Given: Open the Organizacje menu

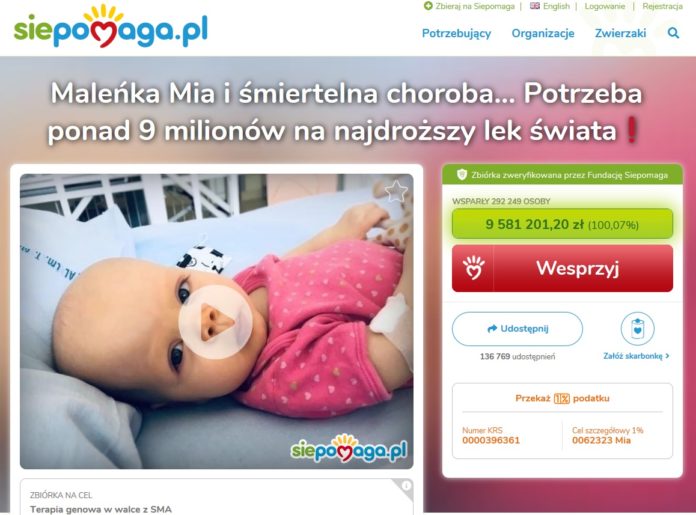Looking at the screenshot, I should 543,33.
